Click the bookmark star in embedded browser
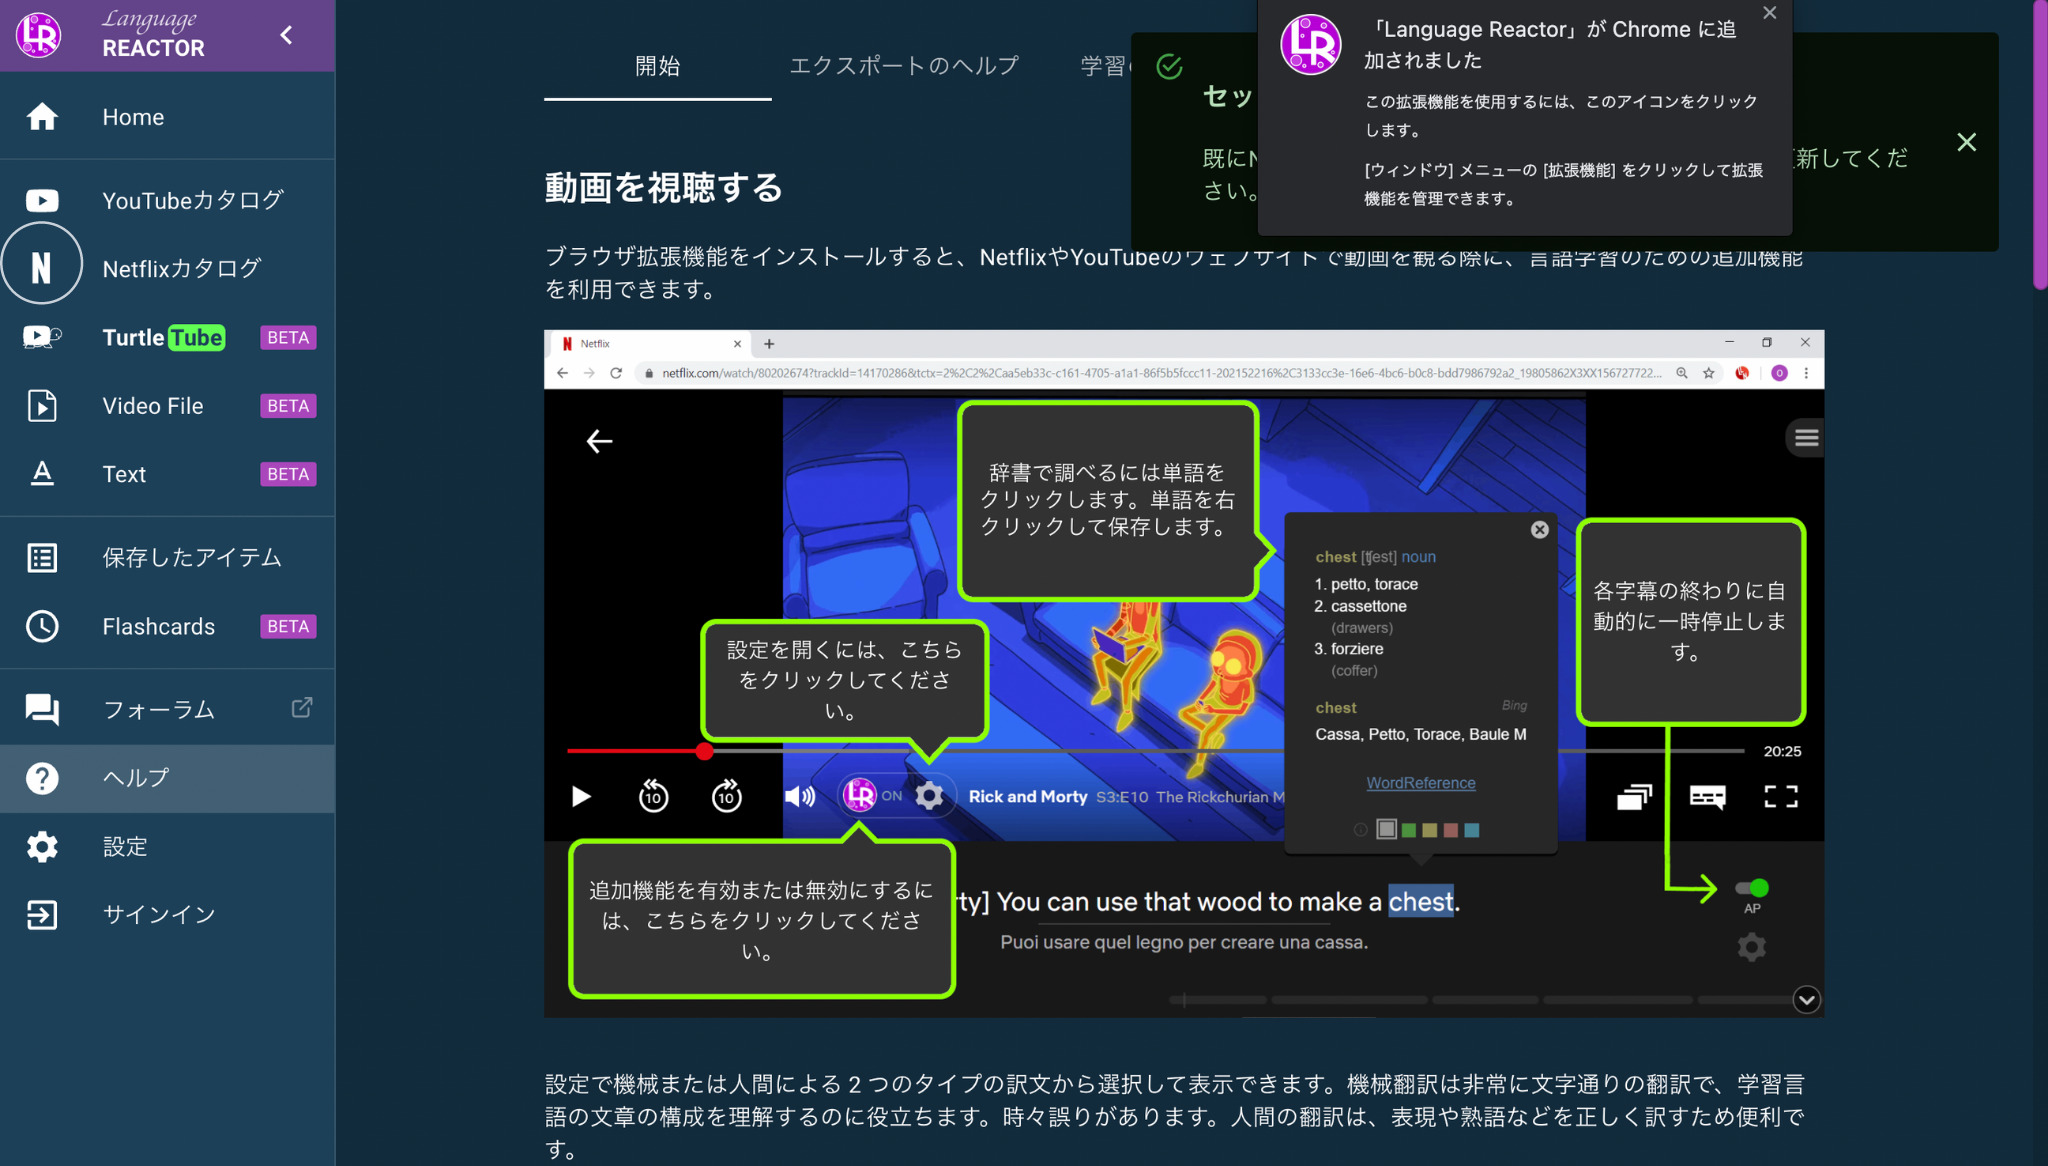The width and height of the screenshot is (2048, 1166). [1709, 373]
